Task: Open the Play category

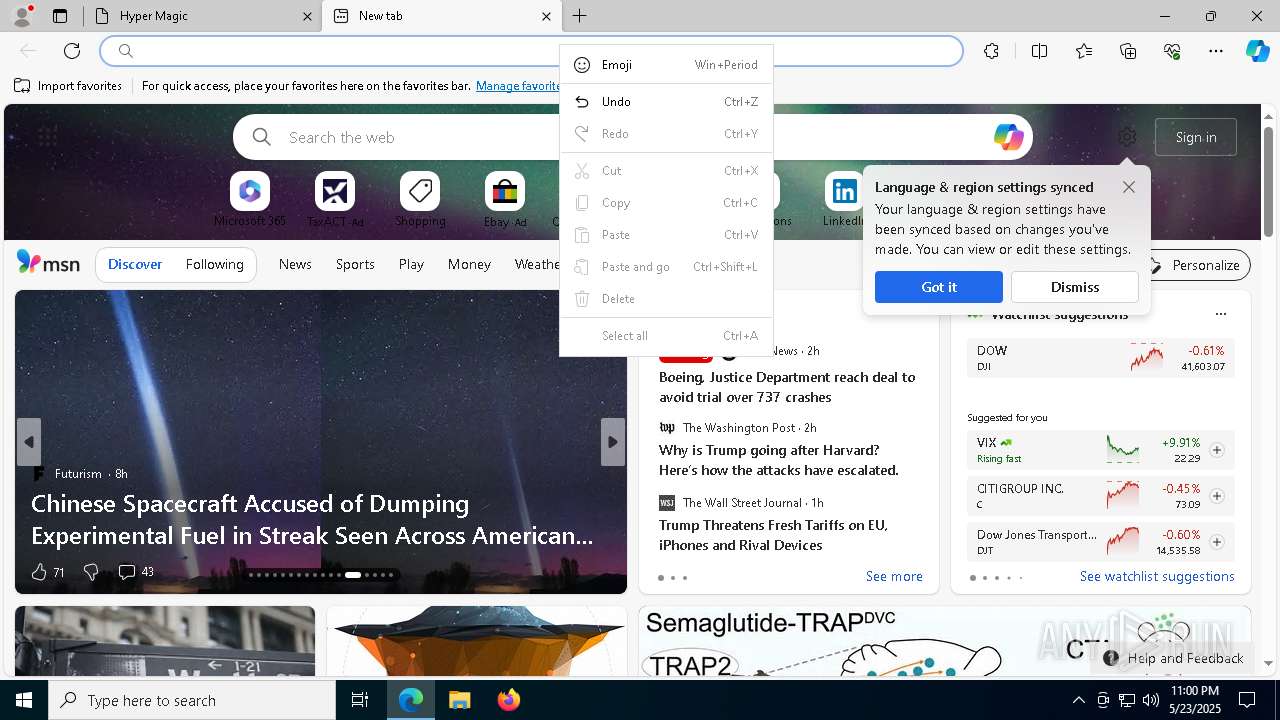Action: click(411, 265)
